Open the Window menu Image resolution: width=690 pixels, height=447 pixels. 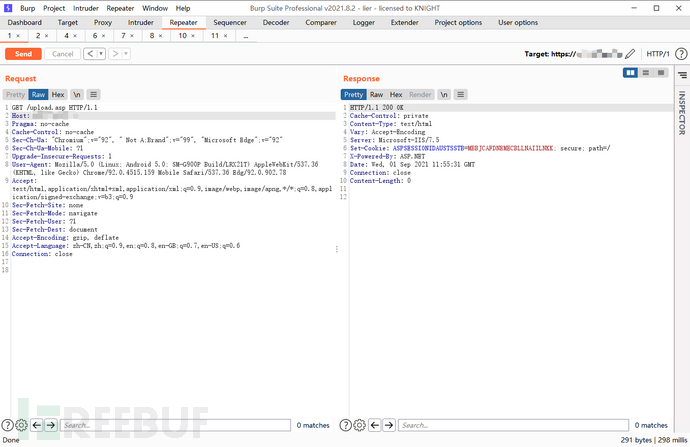(x=155, y=8)
